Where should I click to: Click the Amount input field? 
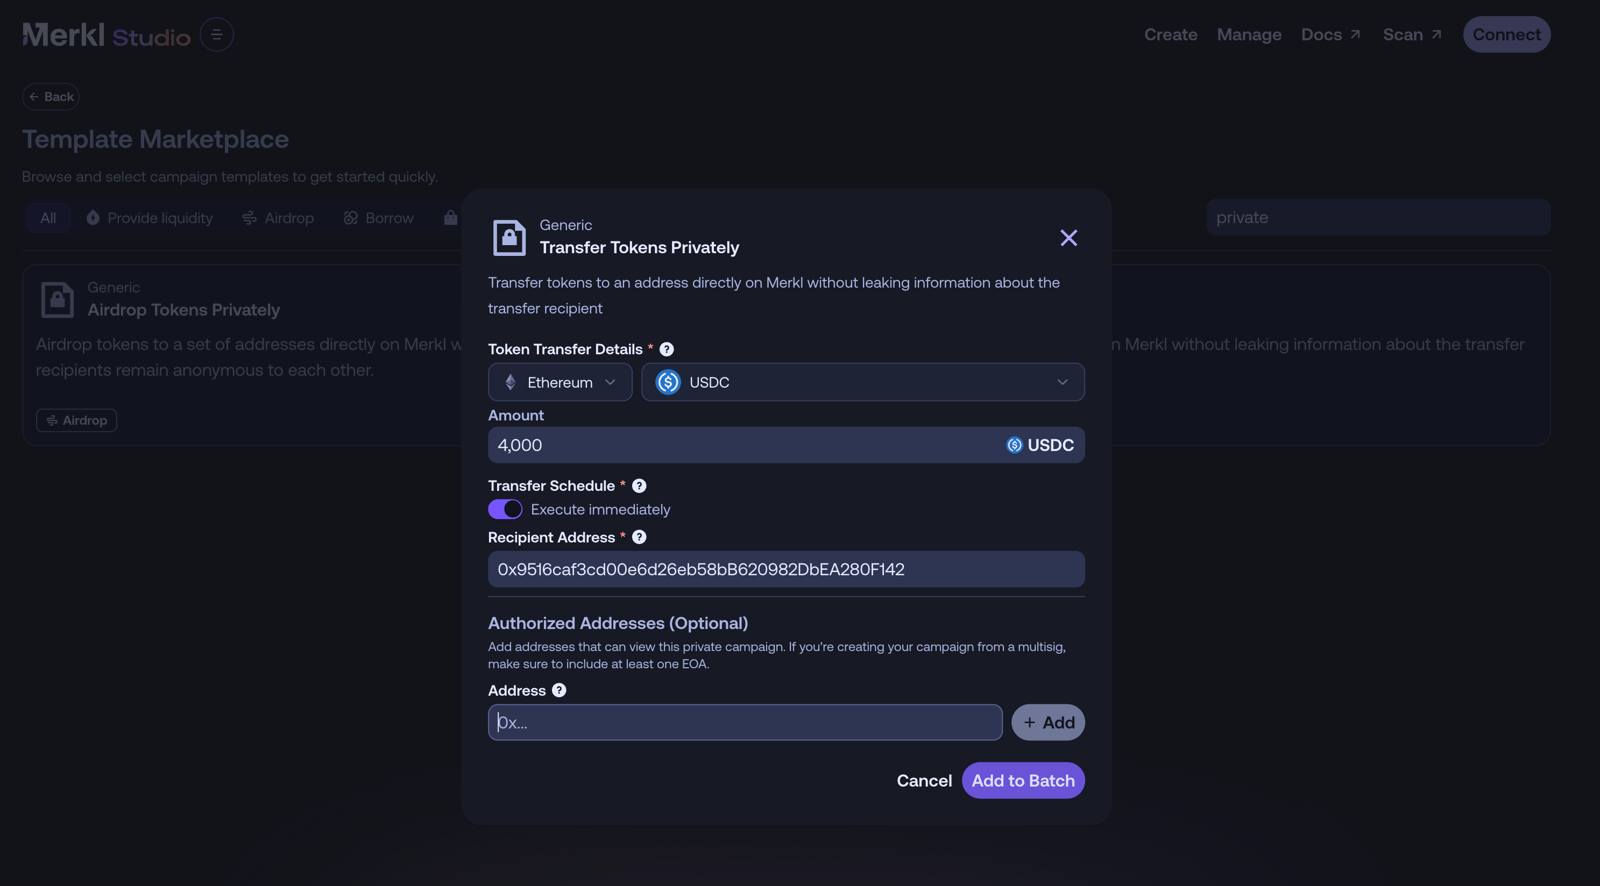tap(786, 445)
